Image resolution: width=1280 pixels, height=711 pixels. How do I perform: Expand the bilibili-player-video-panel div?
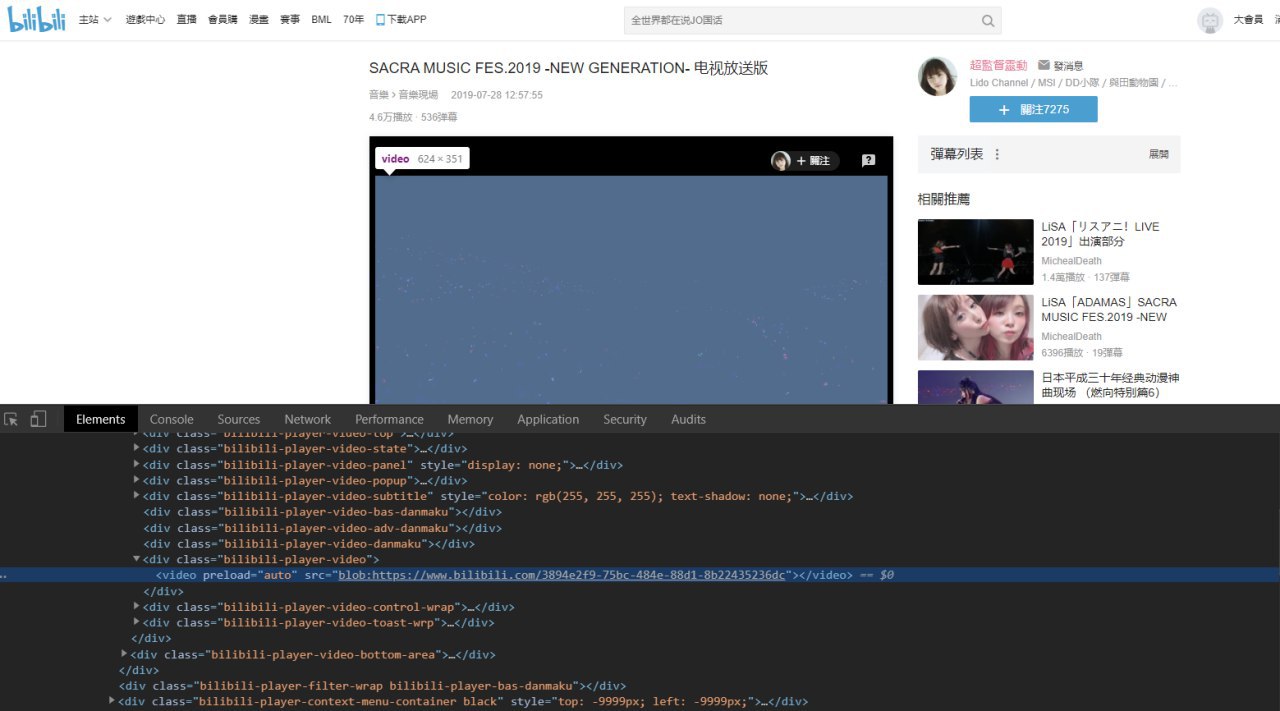pos(137,464)
